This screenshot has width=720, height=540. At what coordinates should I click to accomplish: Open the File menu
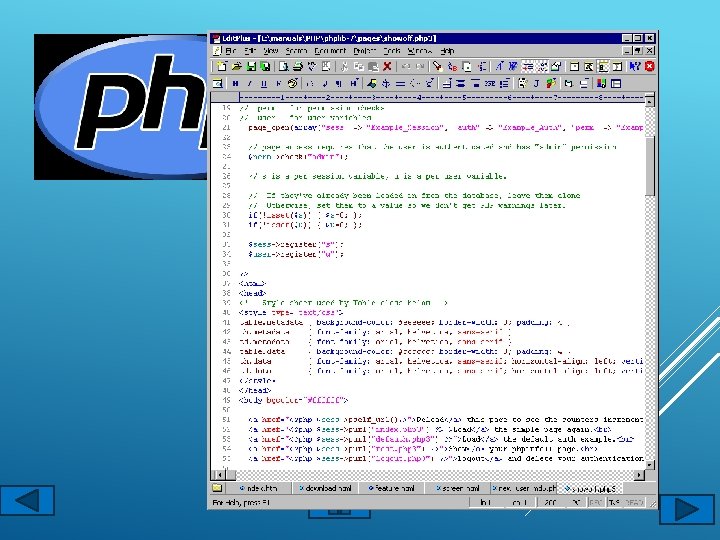pos(231,51)
